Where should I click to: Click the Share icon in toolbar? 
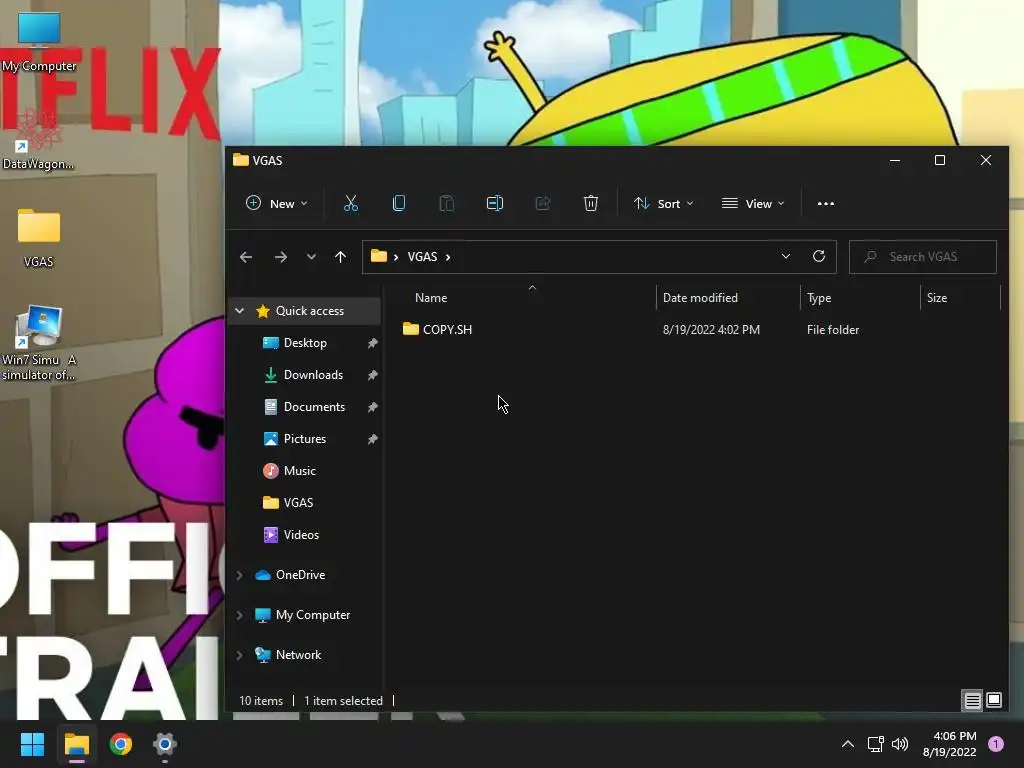coord(543,204)
